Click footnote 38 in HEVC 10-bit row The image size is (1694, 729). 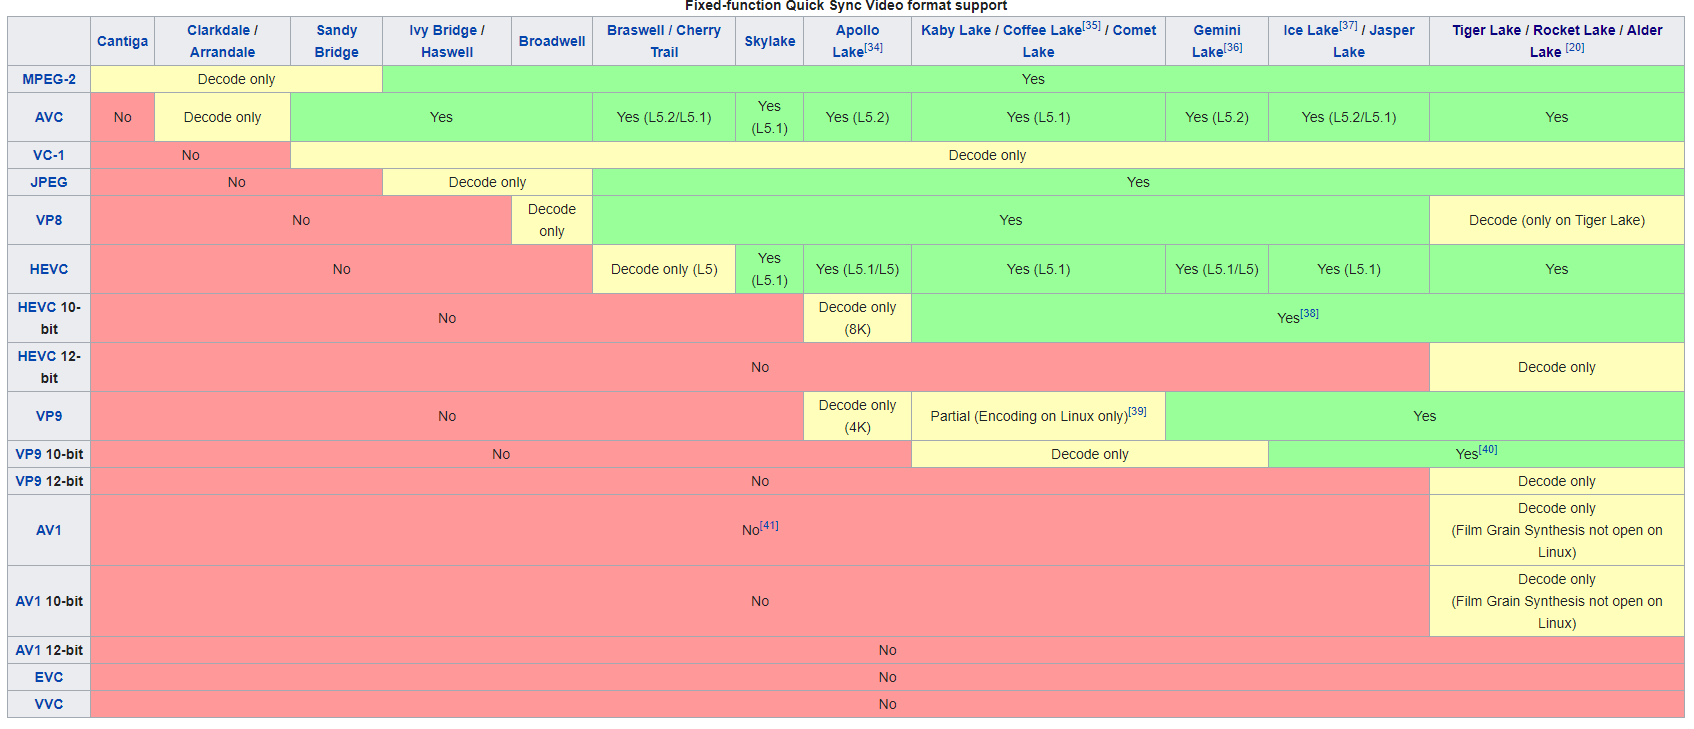pyautogui.click(x=1309, y=313)
